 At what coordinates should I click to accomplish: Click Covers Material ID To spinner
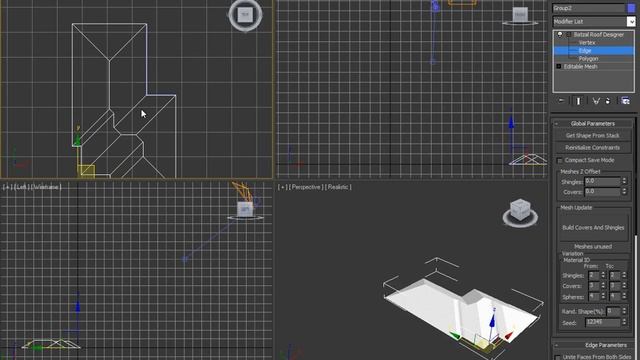click(624, 286)
